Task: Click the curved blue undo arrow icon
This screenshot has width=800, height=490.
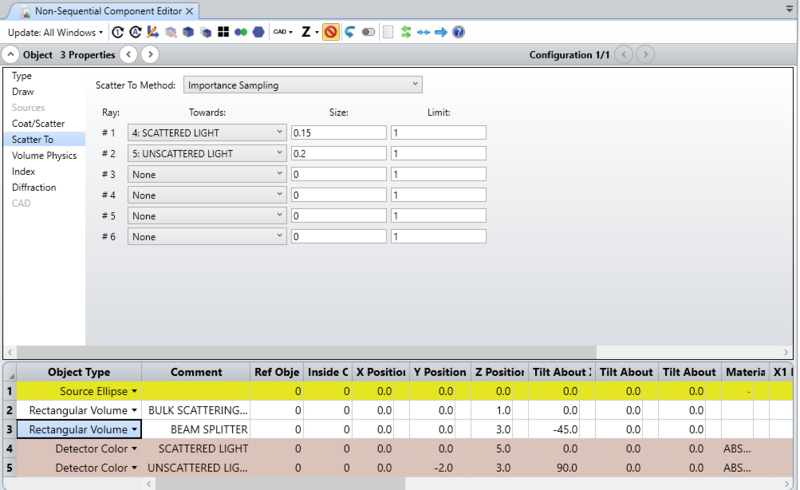Action: tap(349, 32)
